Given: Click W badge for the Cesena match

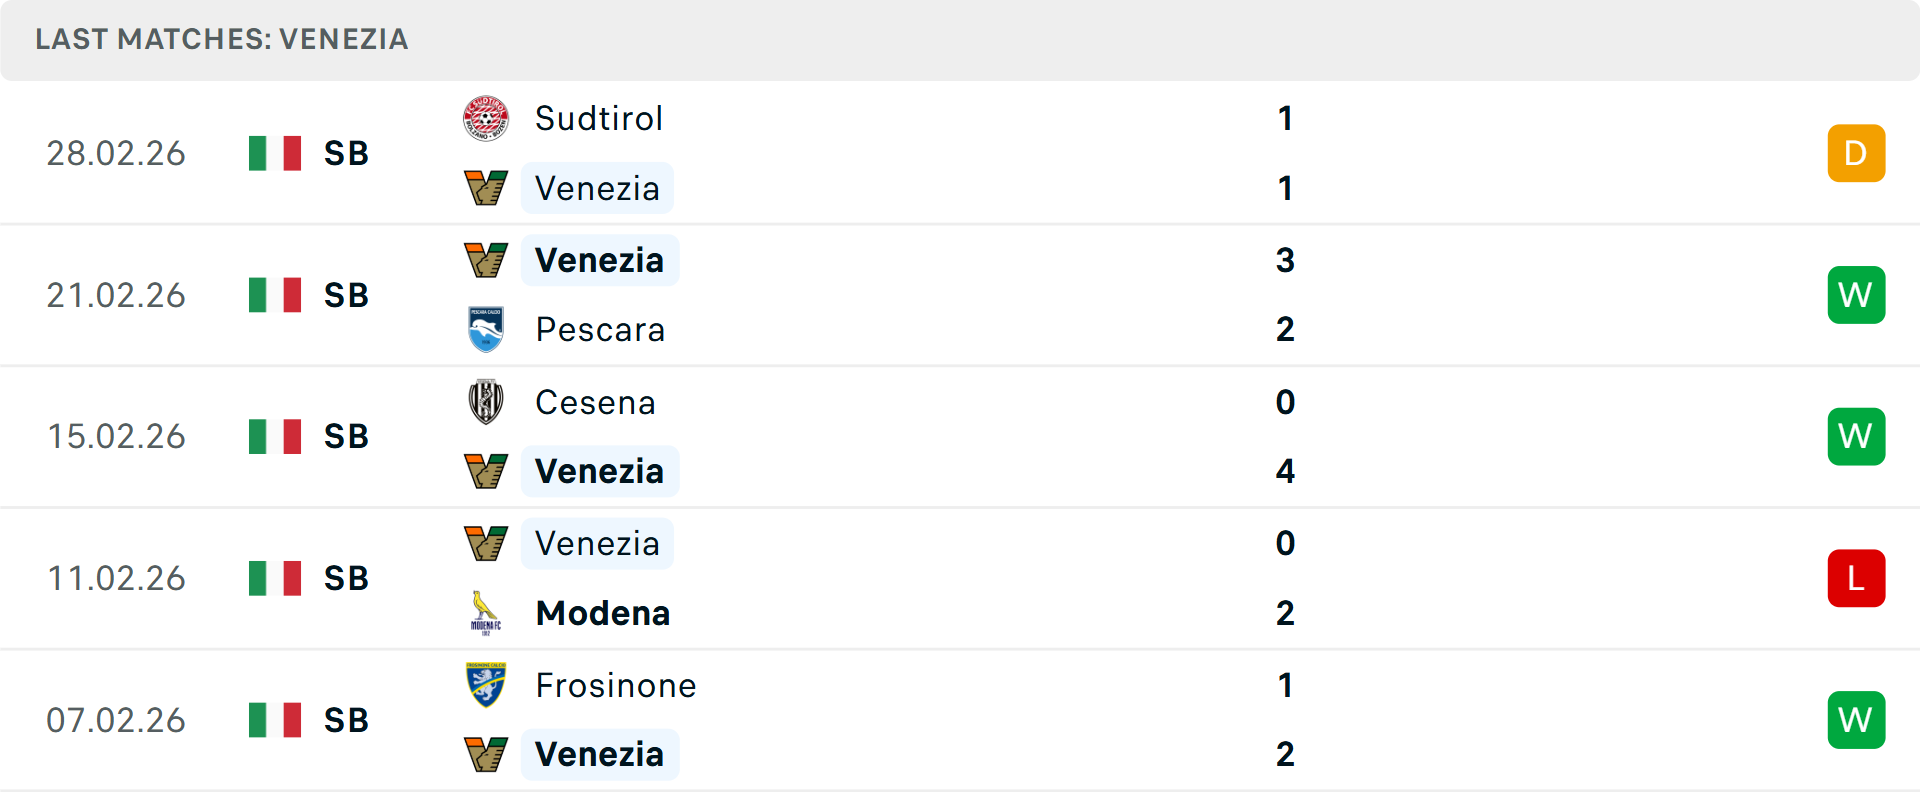Looking at the screenshot, I should [x=1856, y=436].
